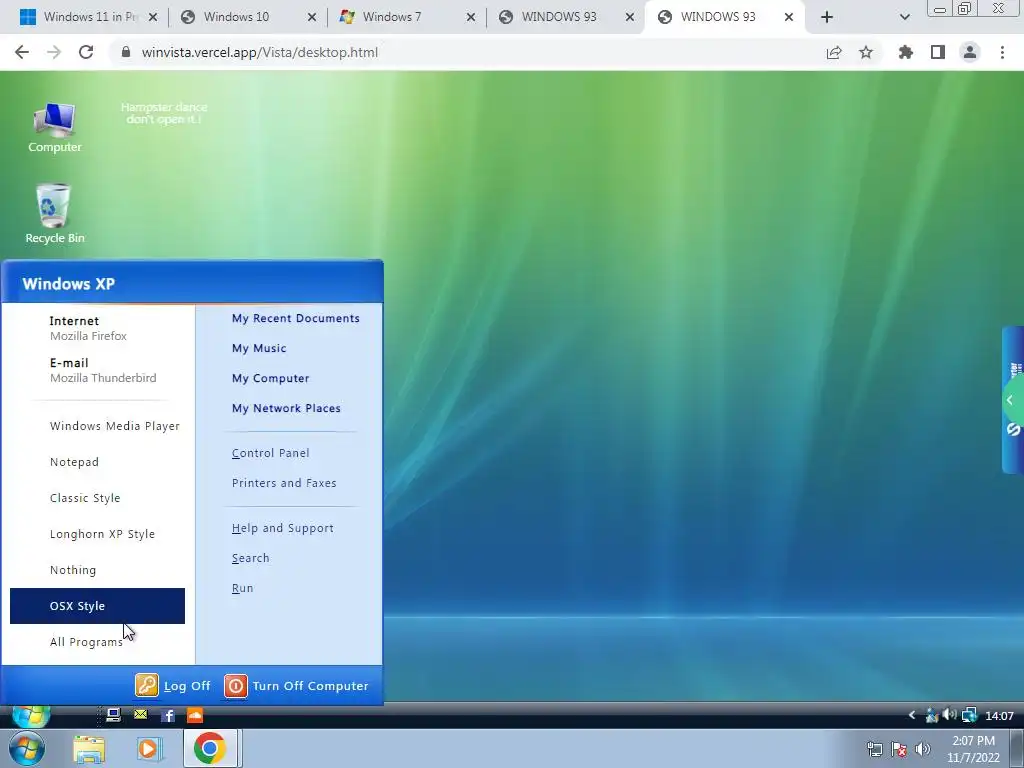Click Search in start menu
This screenshot has width=1024, height=768.
click(x=250, y=558)
